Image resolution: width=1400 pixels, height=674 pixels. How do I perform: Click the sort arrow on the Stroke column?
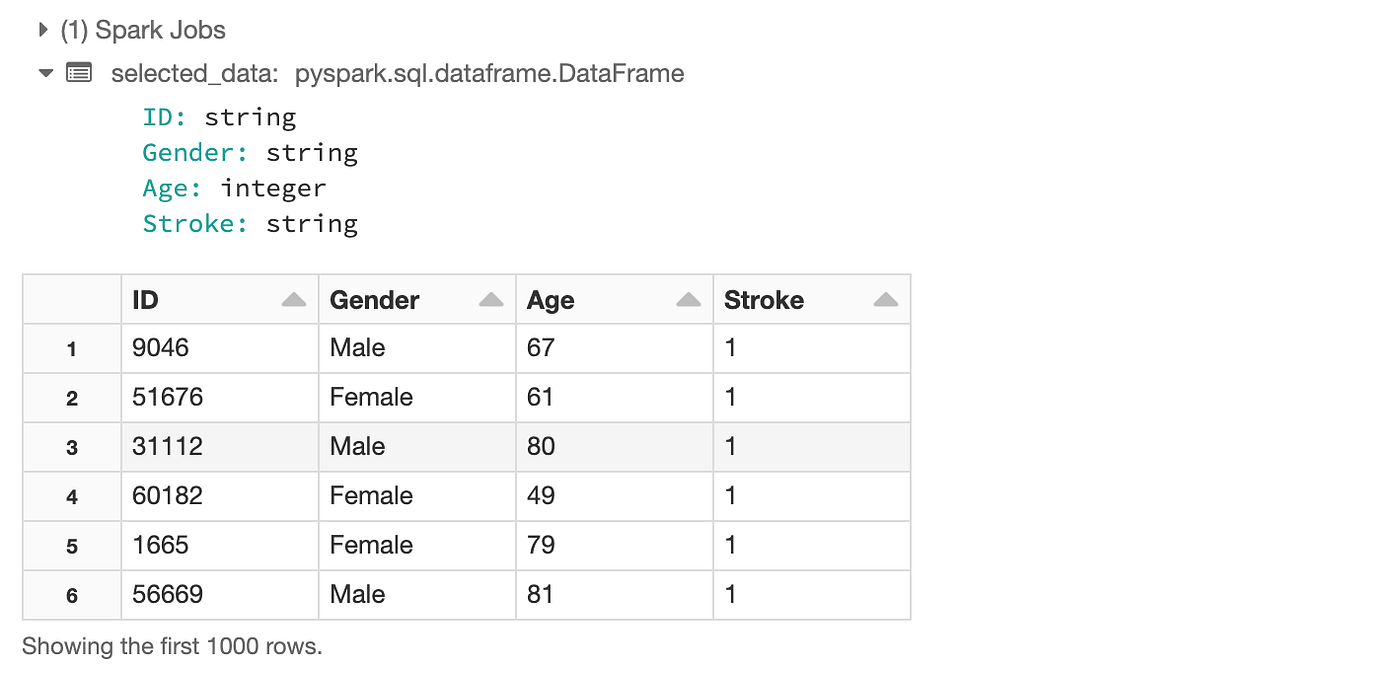click(x=886, y=298)
